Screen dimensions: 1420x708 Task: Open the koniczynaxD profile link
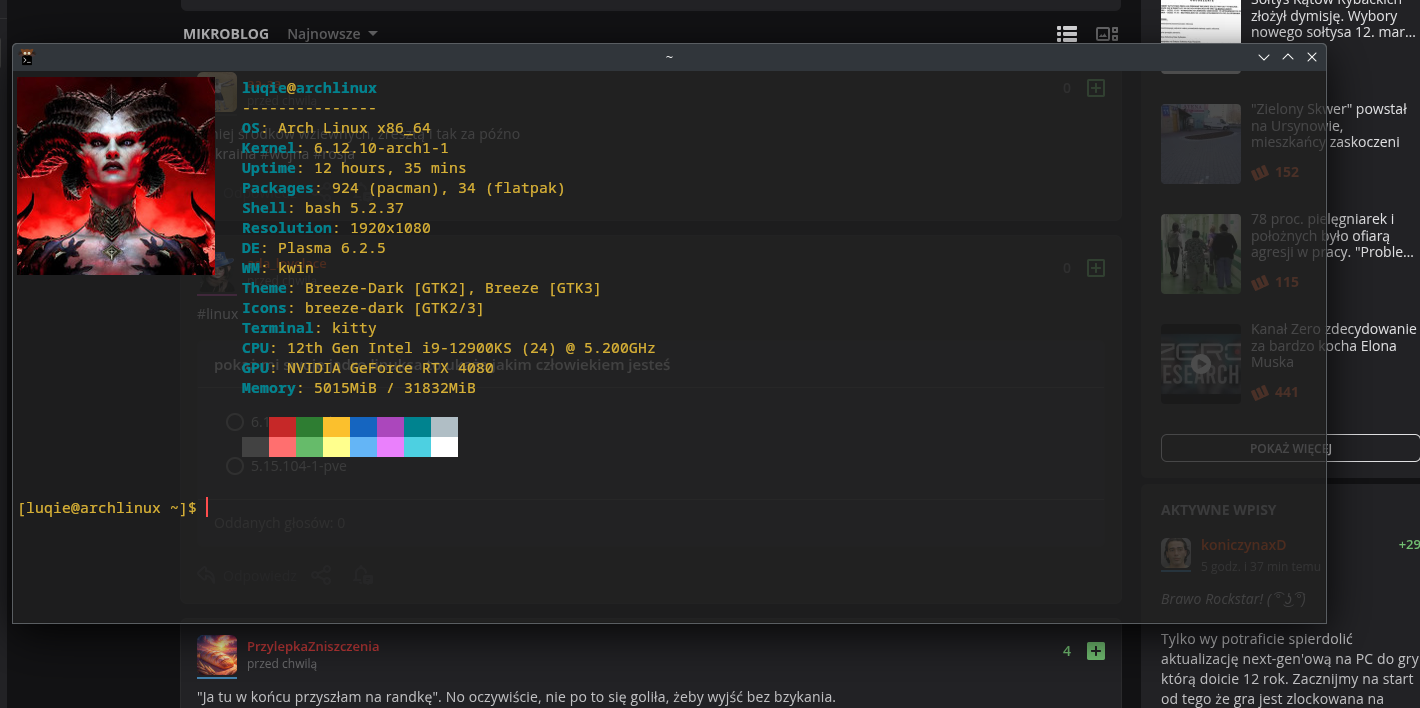(1243, 545)
